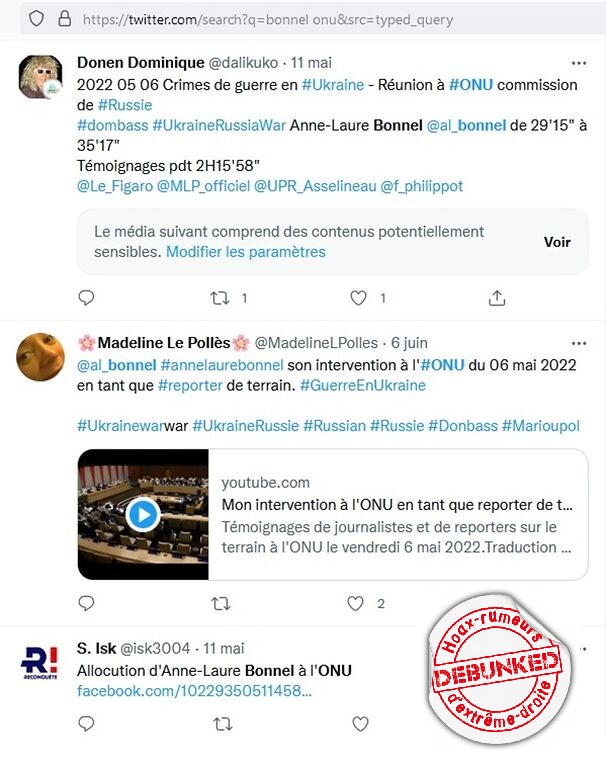606x768 pixels.
Task: Like S. Isk's tweet
Action: [360, 723]
